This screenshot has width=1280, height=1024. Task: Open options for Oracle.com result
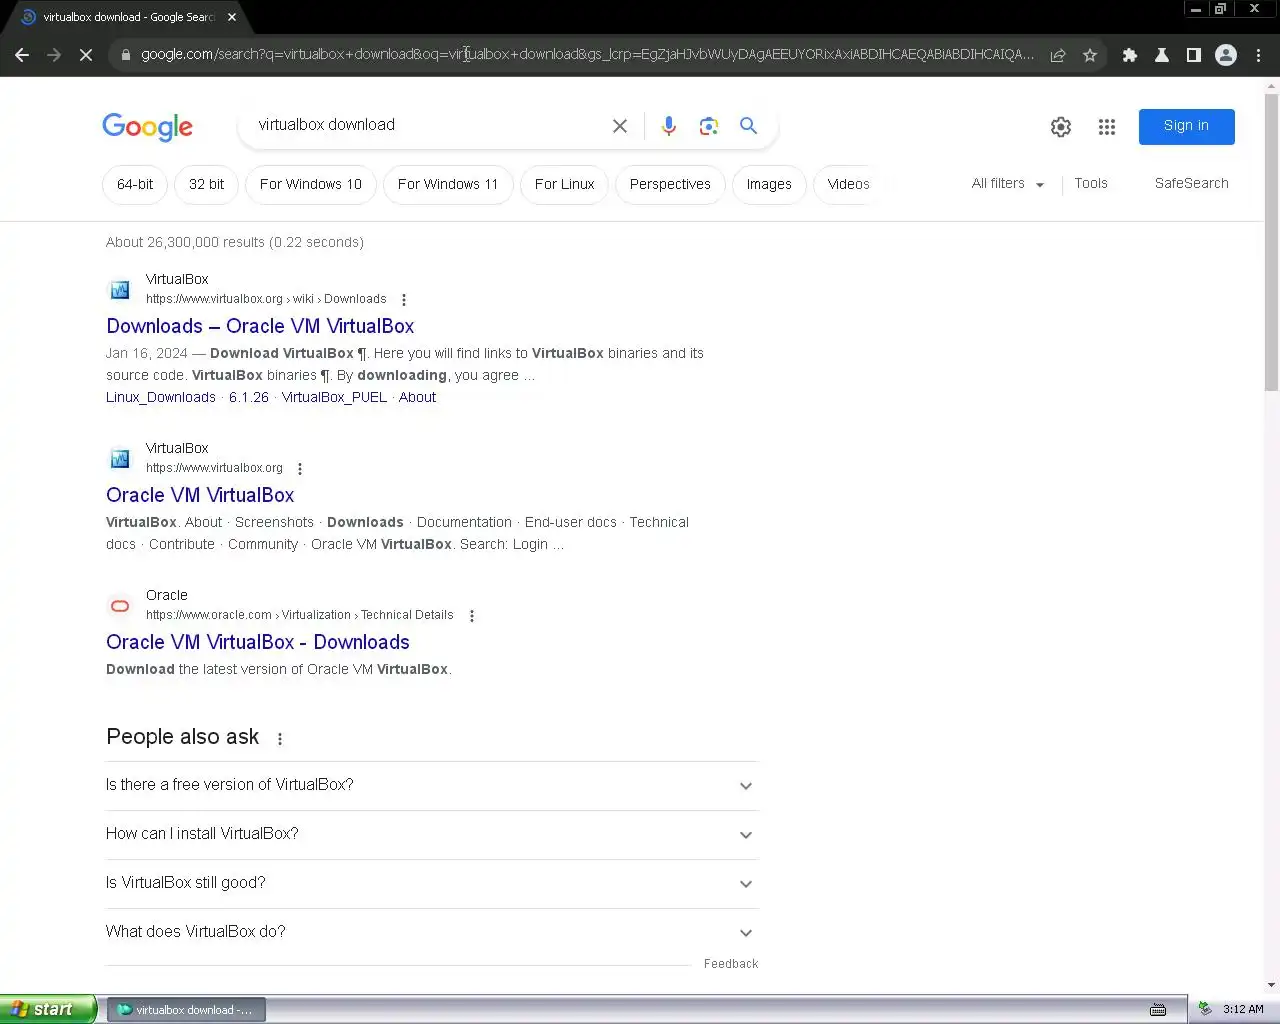coord(472,616)
